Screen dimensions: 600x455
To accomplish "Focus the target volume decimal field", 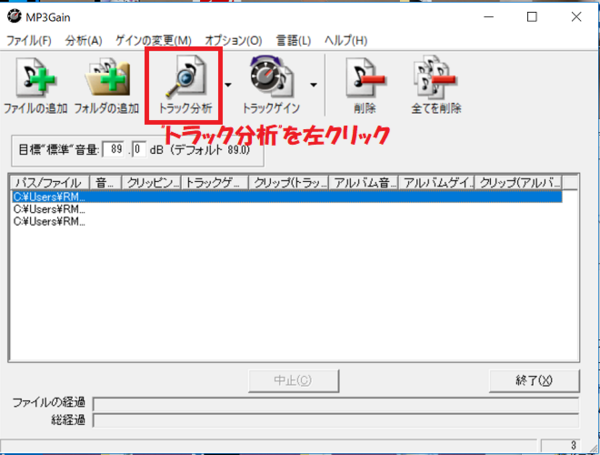I will (139, 149).
